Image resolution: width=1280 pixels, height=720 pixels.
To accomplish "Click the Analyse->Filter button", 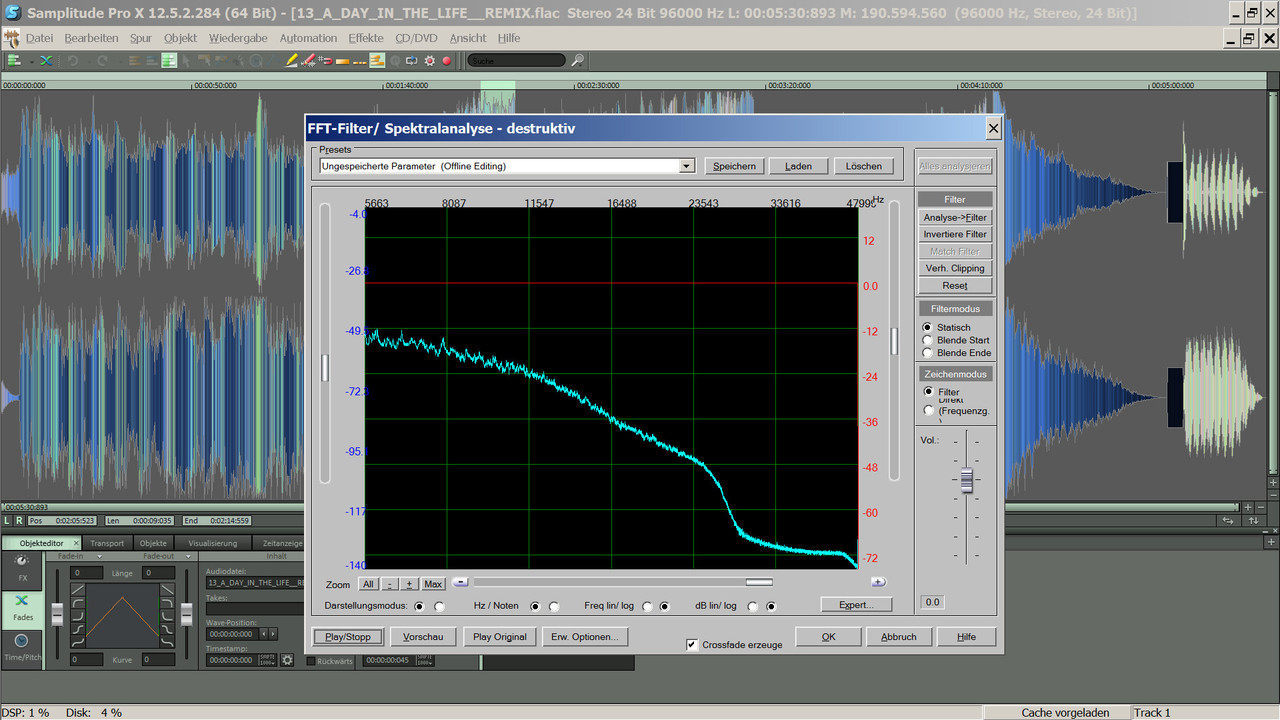I will [955, 217].
